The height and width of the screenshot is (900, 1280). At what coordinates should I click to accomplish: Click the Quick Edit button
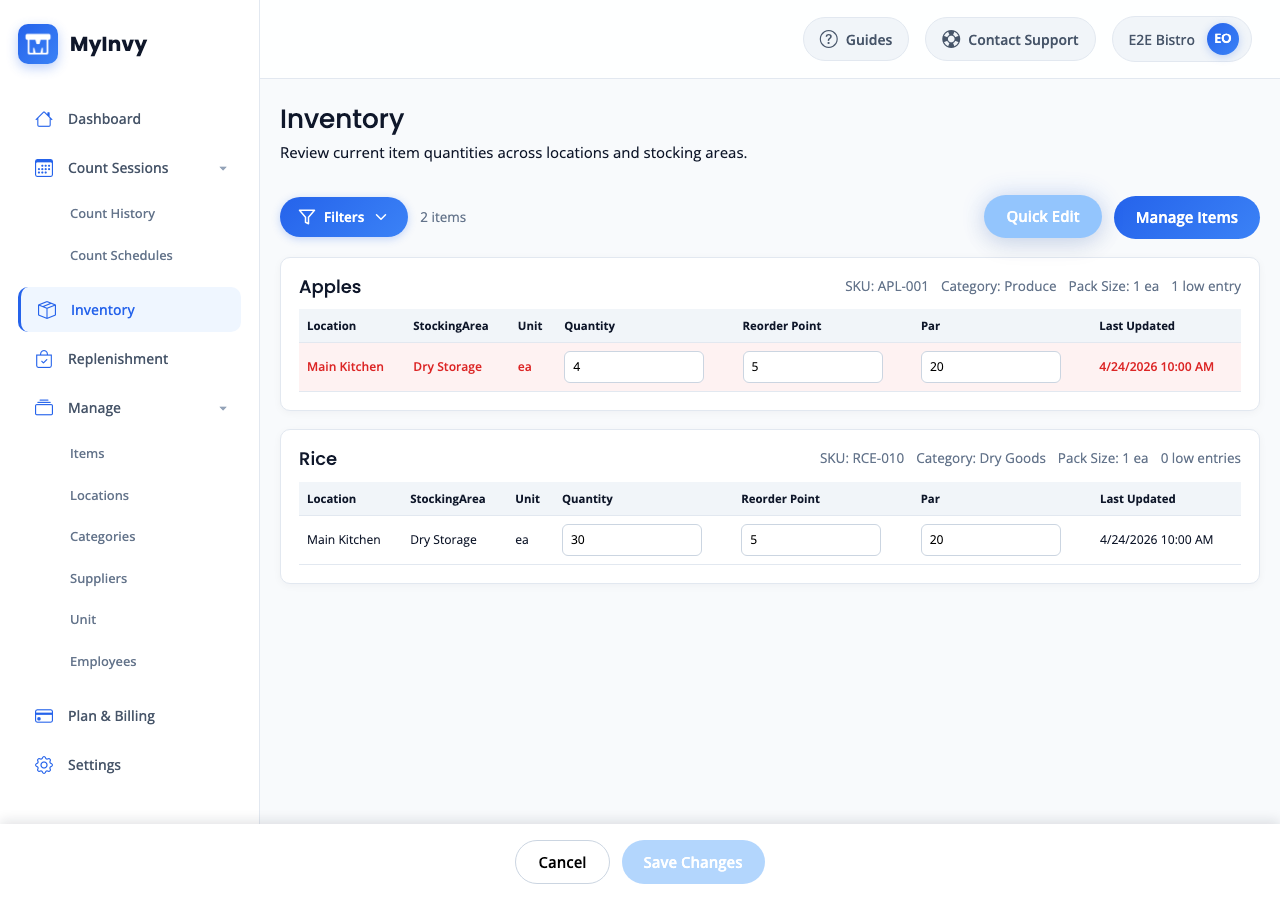(1043, 217)
